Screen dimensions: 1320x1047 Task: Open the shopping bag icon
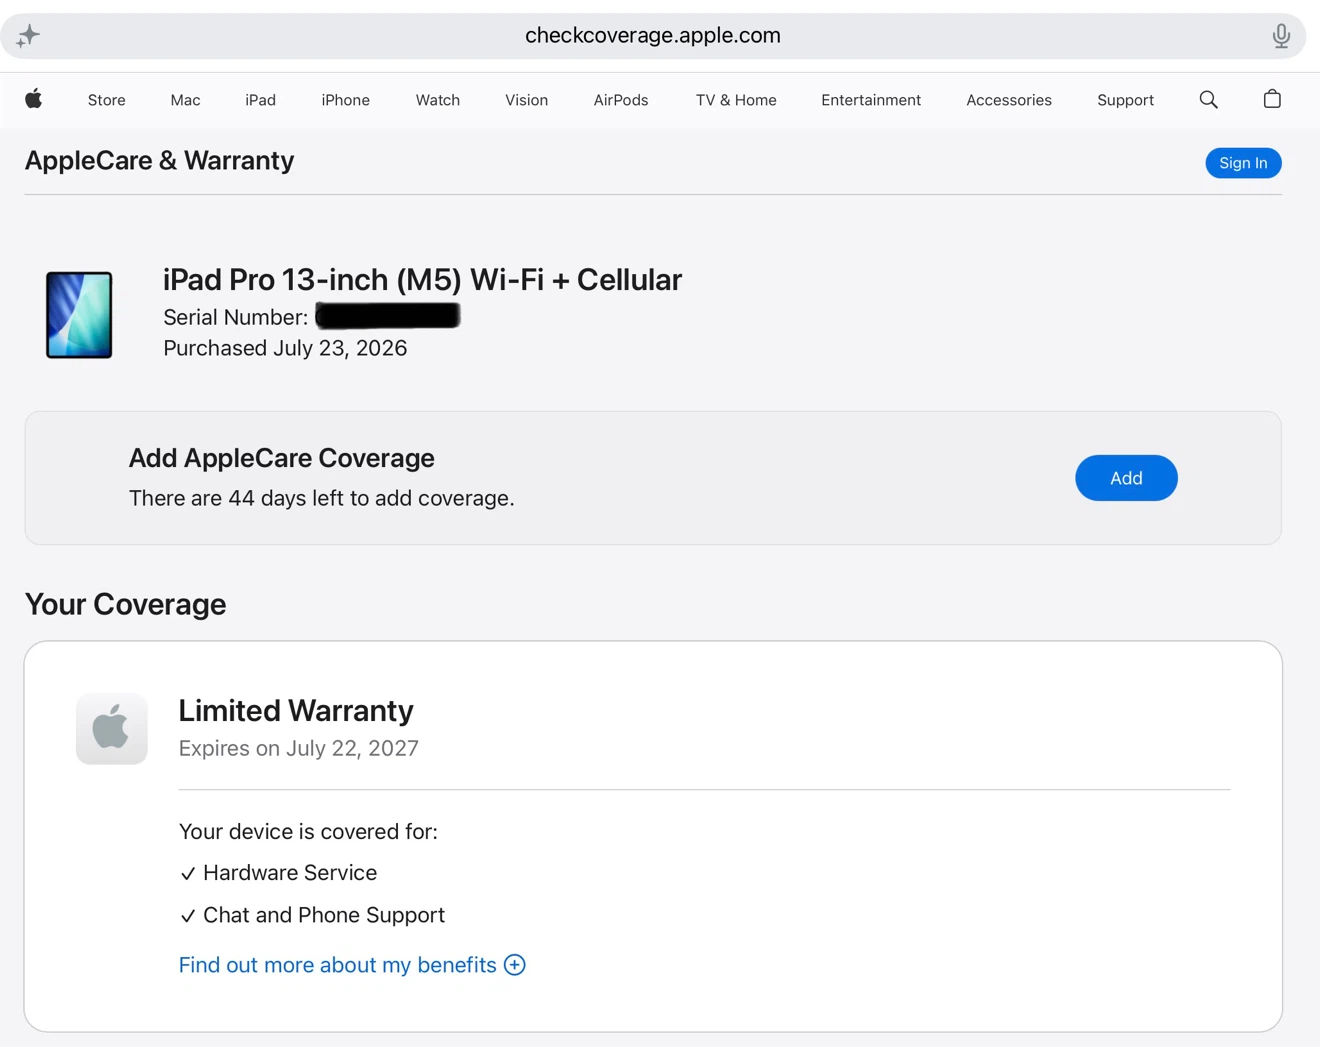1272,98
